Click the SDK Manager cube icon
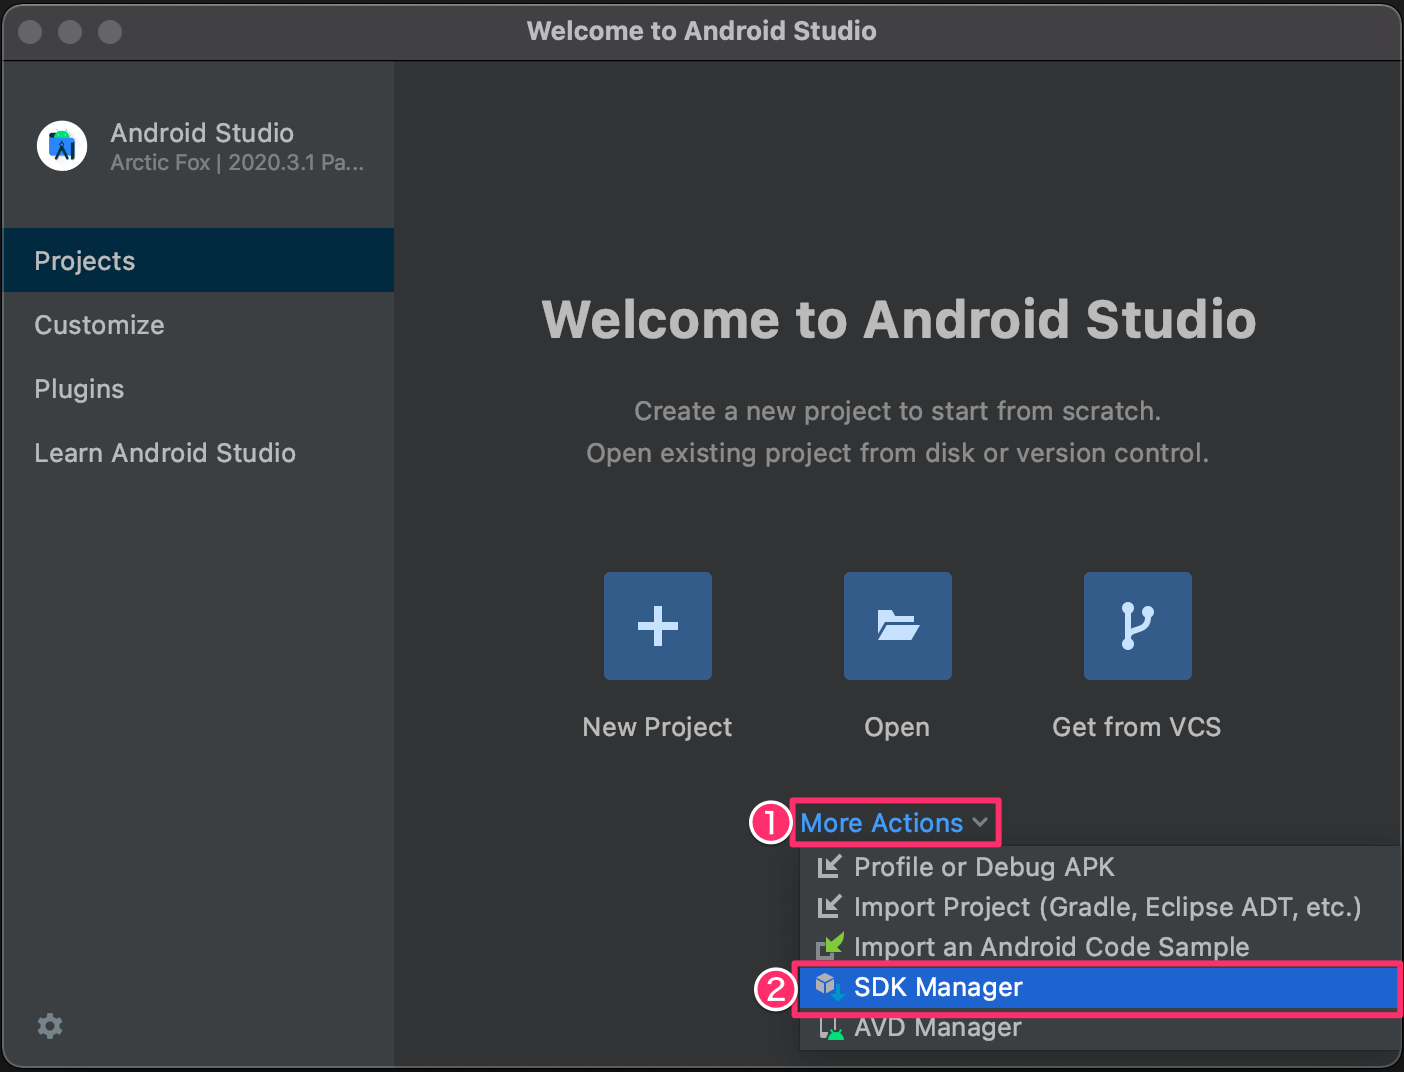Viewport: 1404px width, 1072px height. [829, 987]
